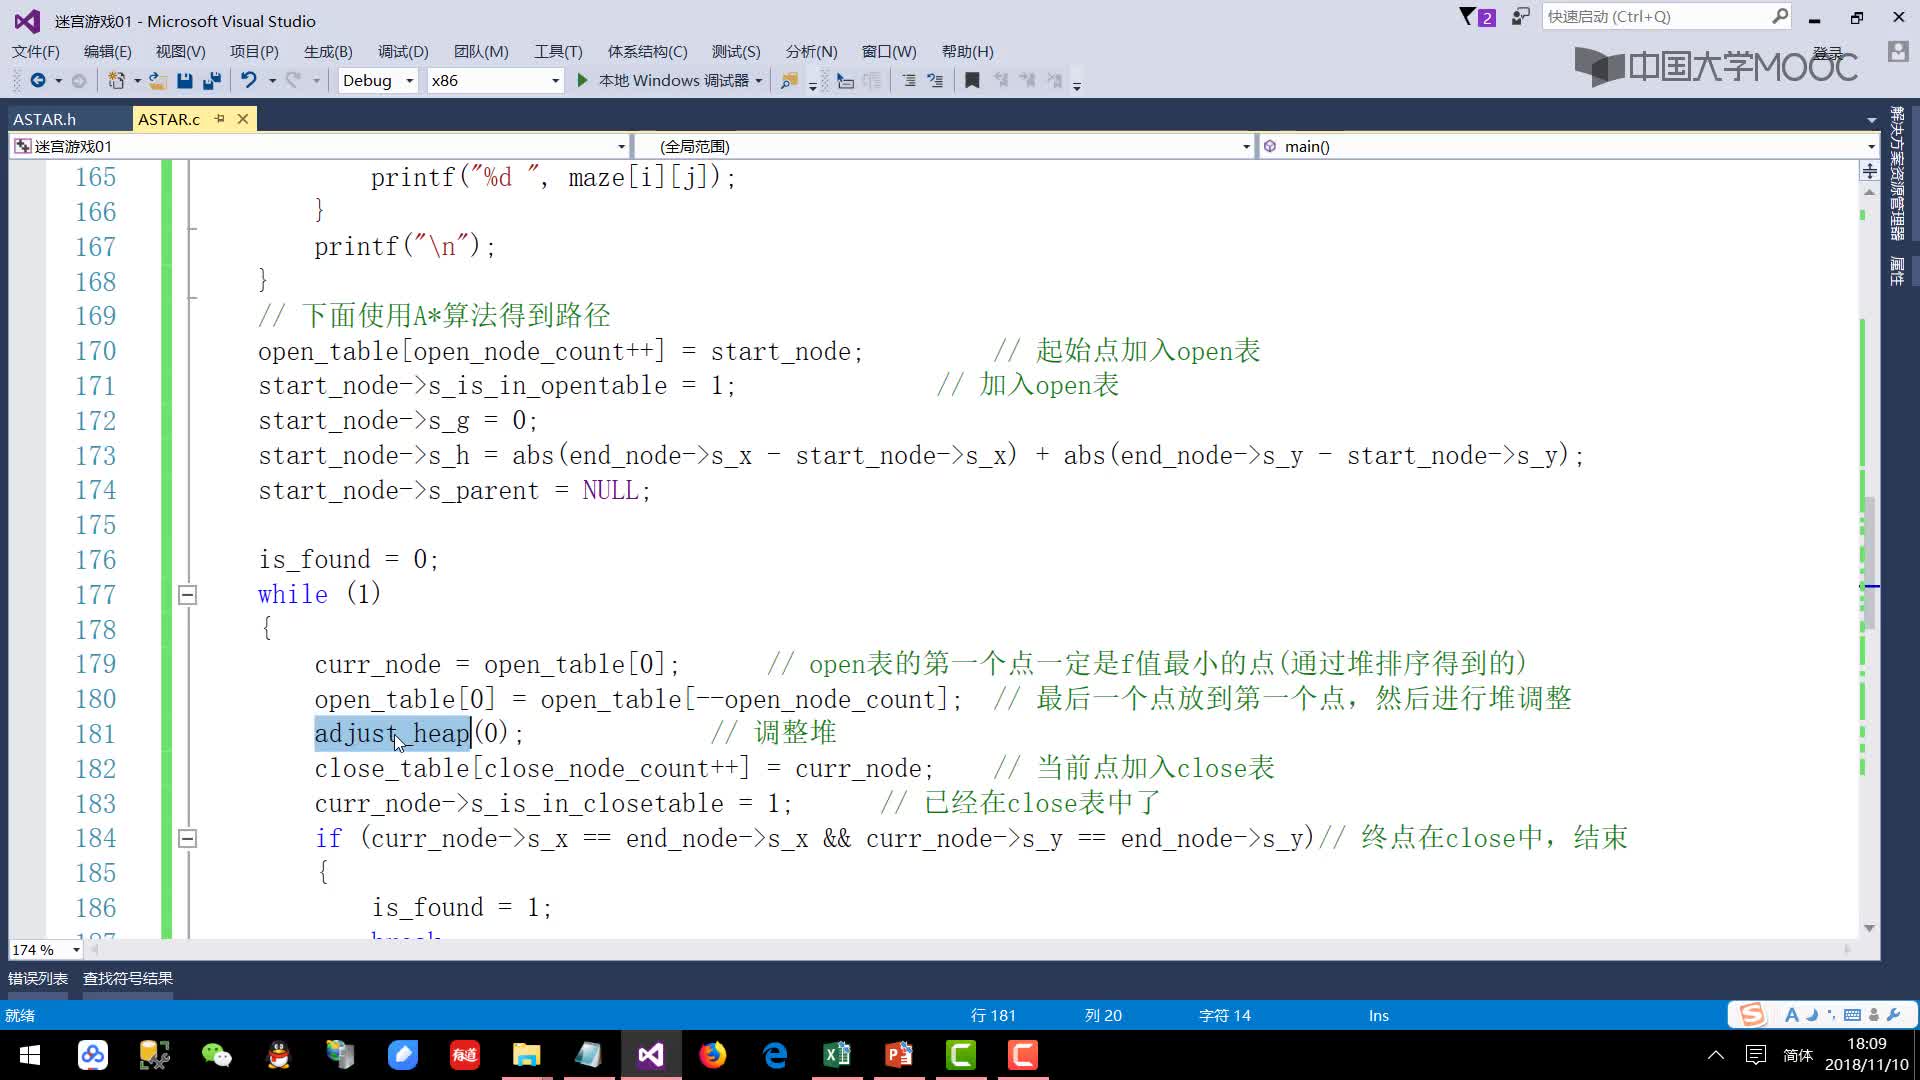Click the comment out selected lines icon
Image resolution: width=1920 pixels, height=1080 pixels.
point(908,80)
